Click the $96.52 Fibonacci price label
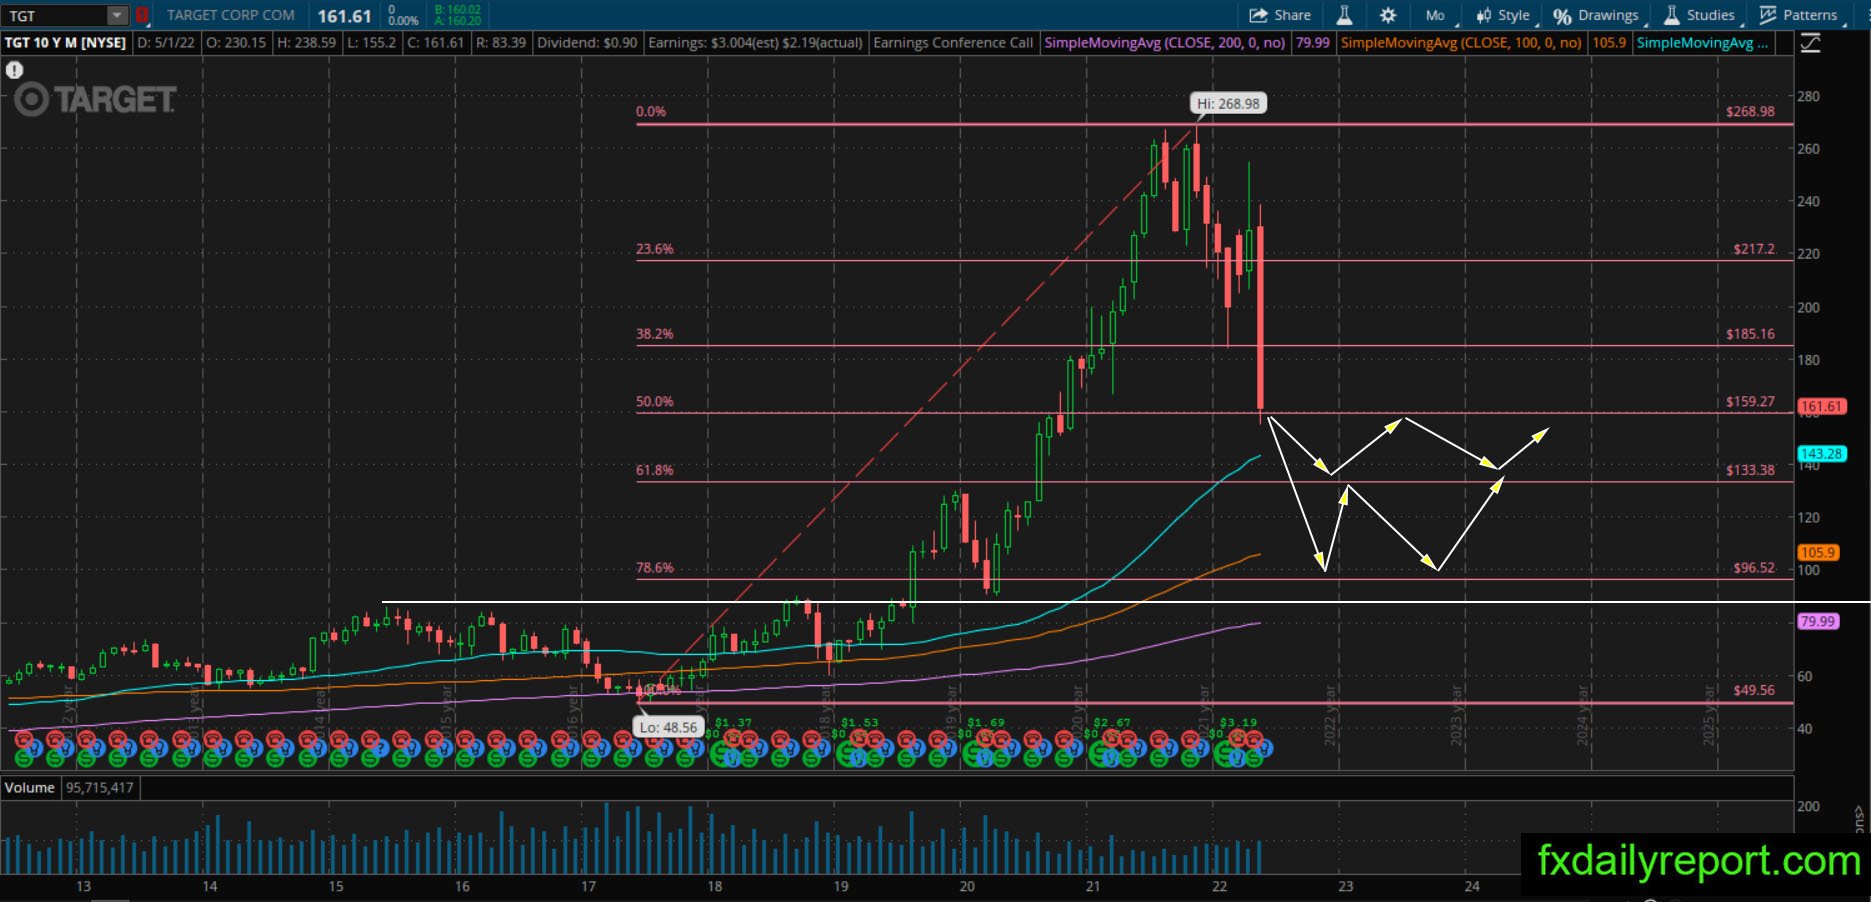Screen dimensions: 1871x902 1754,568
